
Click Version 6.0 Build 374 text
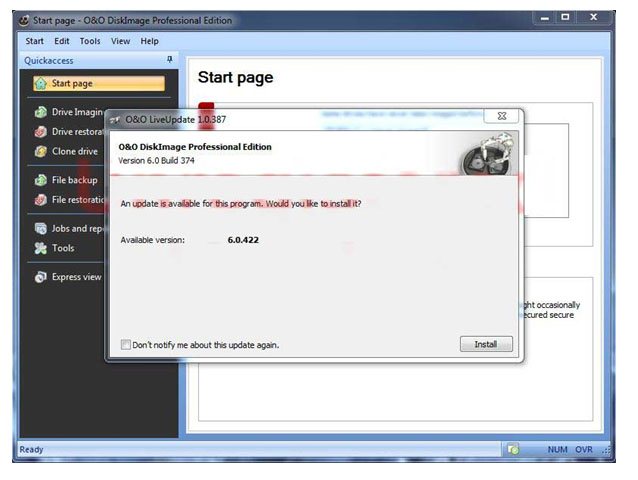click(x=156, y=161)
